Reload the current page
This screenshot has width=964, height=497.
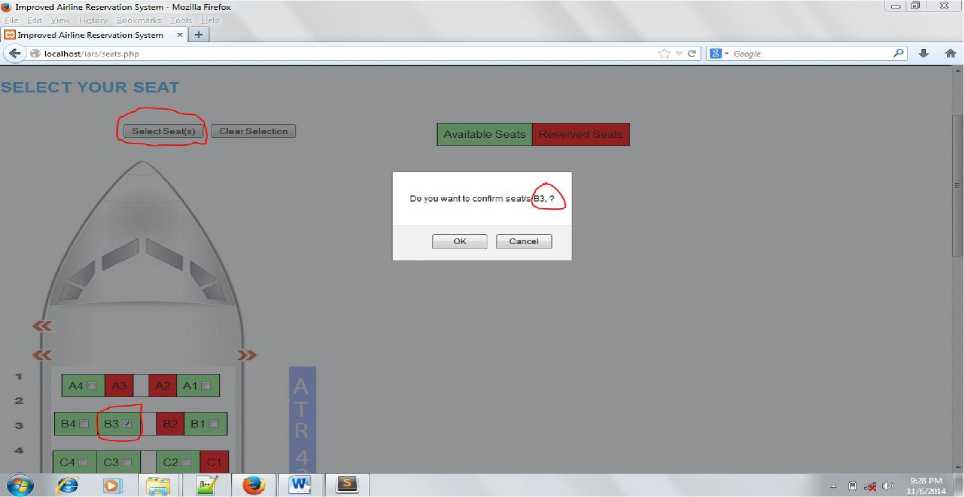coord(692,54)
